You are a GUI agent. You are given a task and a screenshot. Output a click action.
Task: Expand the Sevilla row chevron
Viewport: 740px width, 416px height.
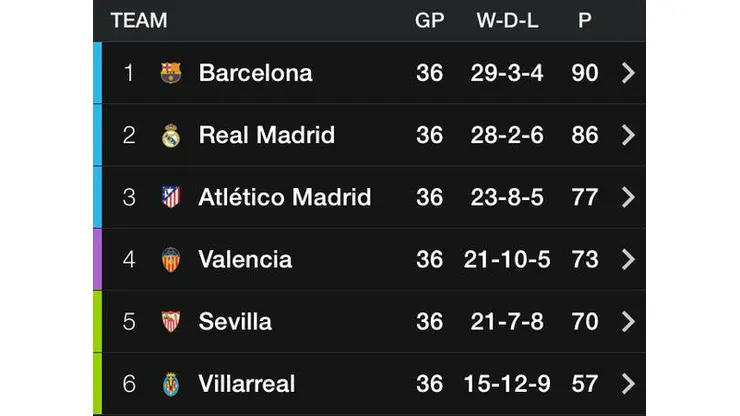pos(628,322)
